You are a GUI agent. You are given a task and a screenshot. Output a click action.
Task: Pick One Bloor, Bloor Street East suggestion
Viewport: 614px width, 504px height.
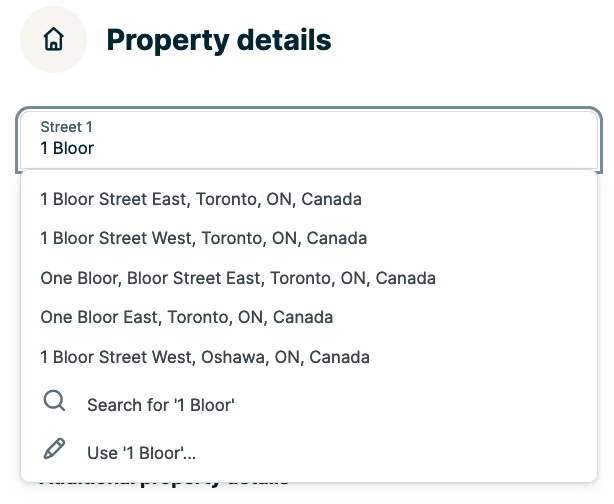[x=238, y=278]
